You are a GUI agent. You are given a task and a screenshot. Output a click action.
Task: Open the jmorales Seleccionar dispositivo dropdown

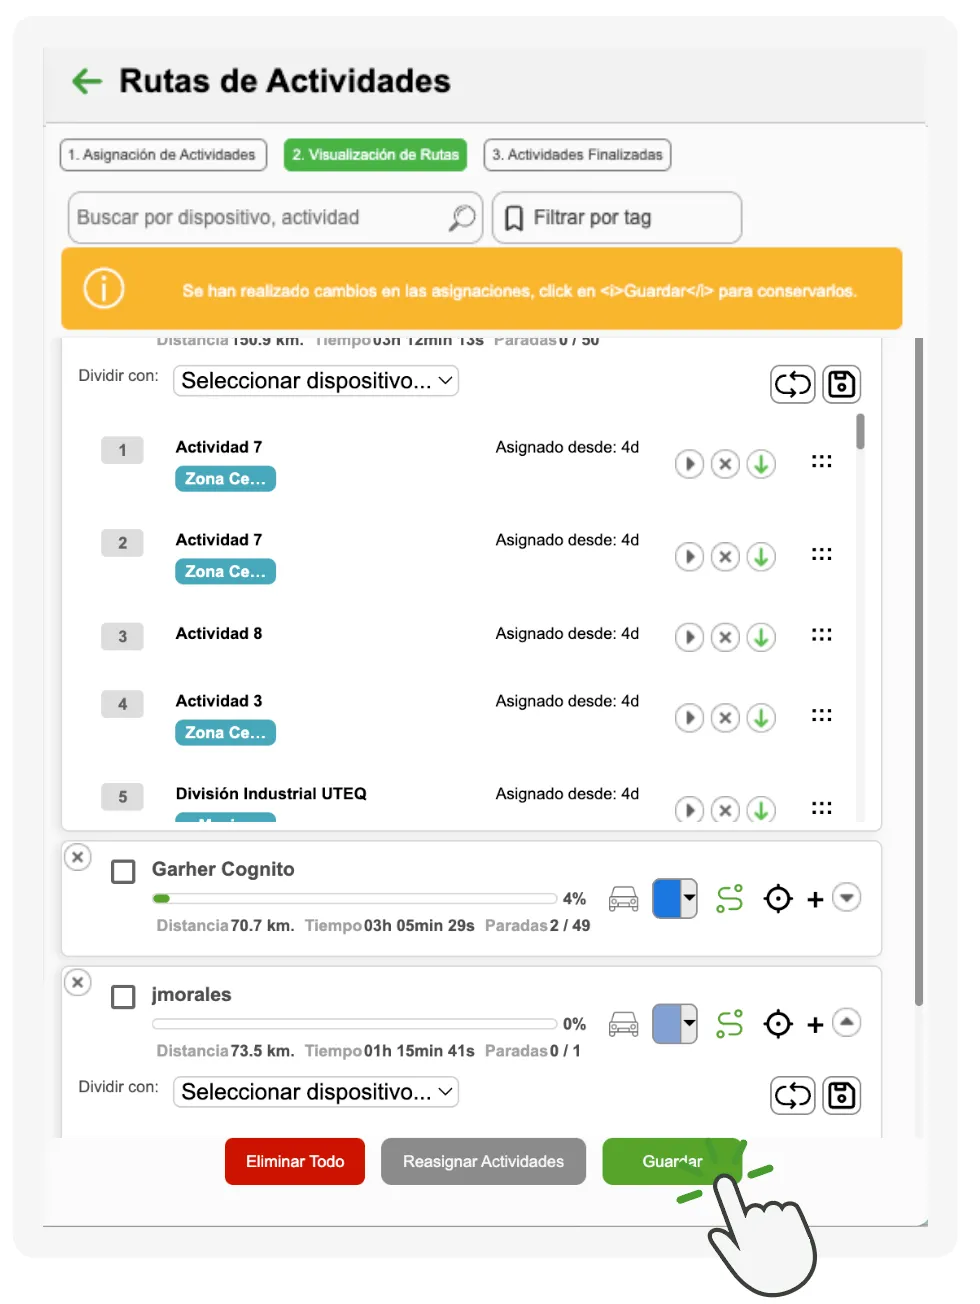pos(316,1092)
